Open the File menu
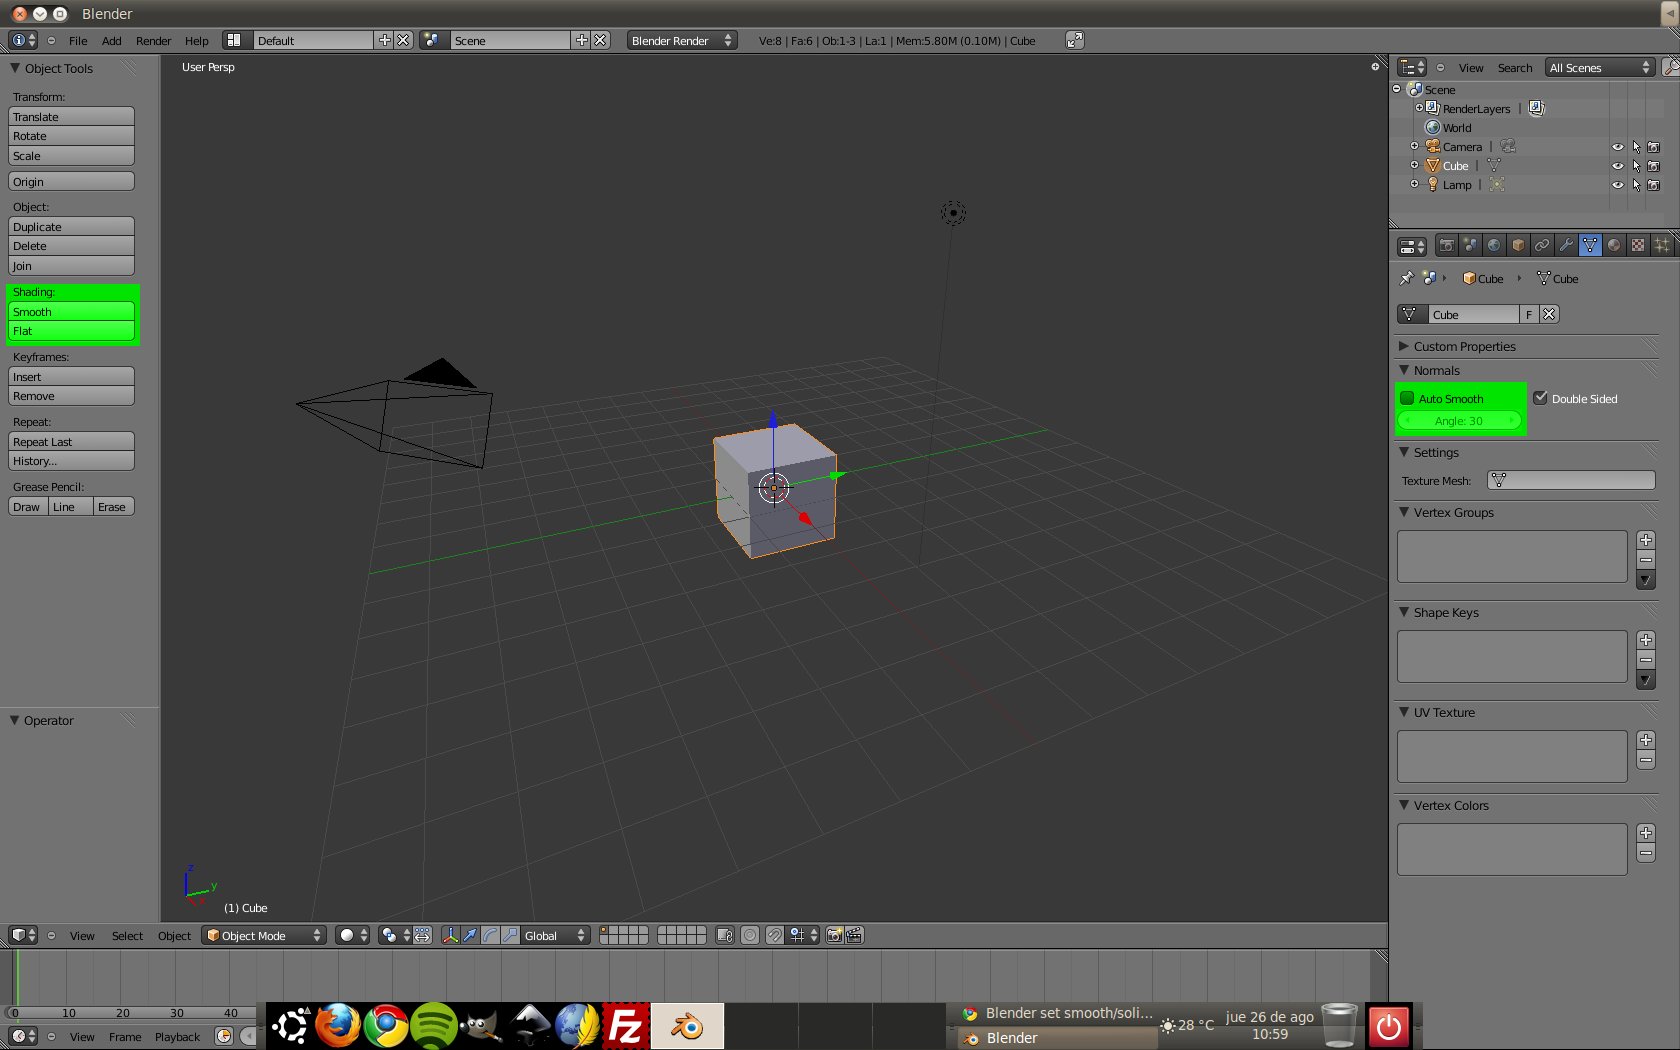 pyautogui.click(x=78, y=41)
